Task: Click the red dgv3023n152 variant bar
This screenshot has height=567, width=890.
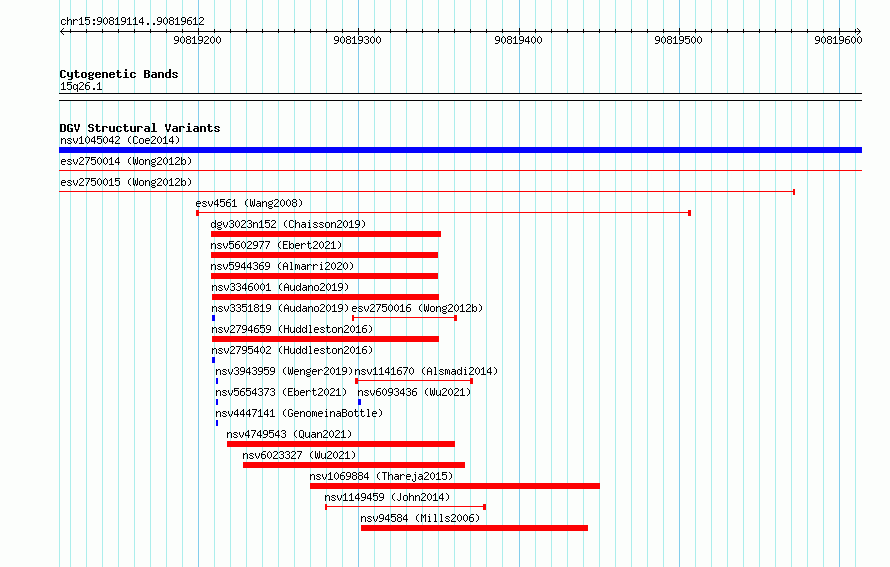Action: pos(326,234)
